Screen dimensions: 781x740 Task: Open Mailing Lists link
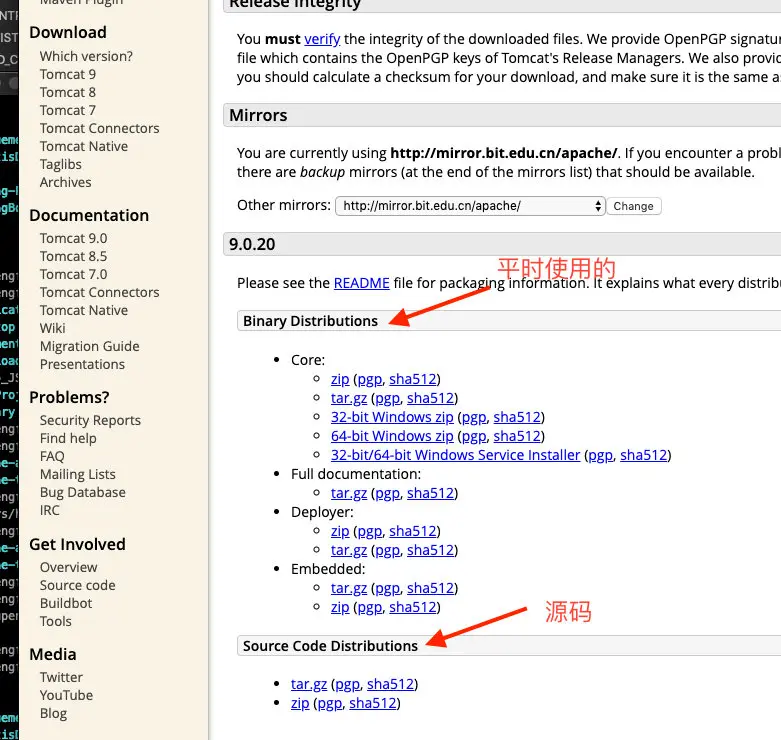click(78, 474)
